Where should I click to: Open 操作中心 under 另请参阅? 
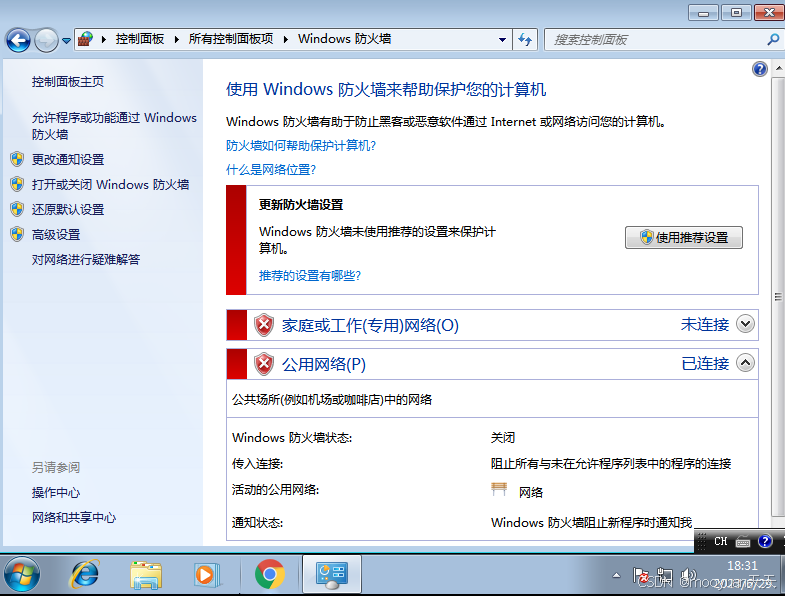click(56, 493)
